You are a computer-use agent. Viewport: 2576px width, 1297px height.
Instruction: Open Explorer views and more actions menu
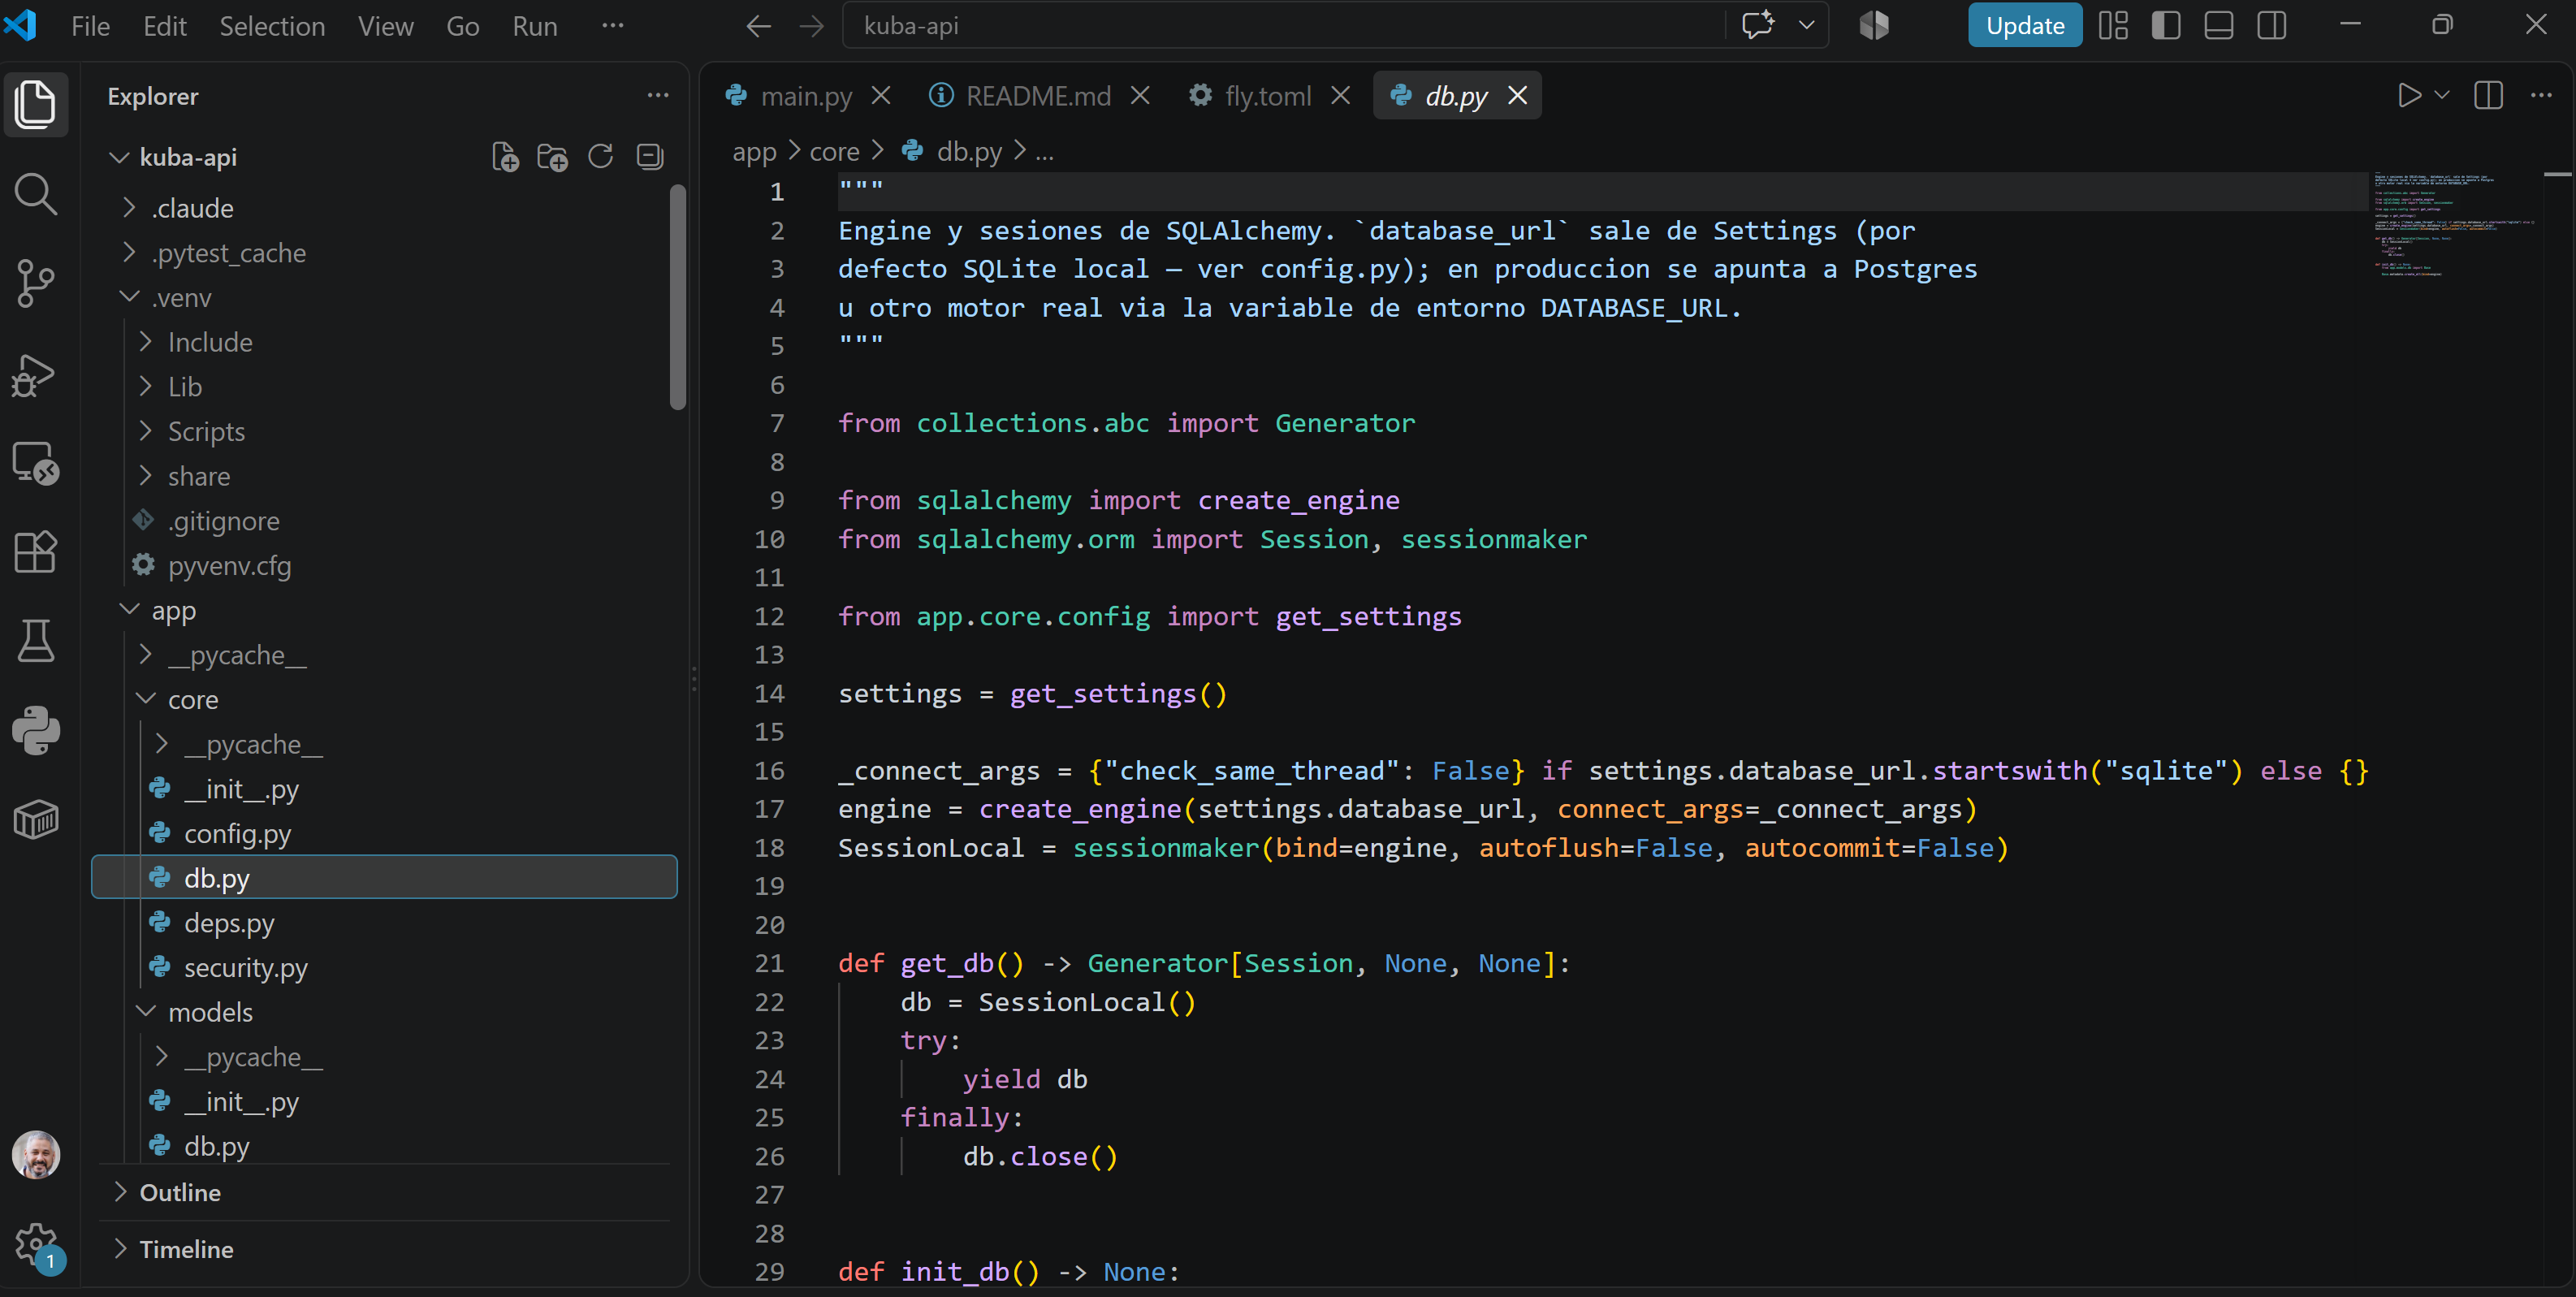coord(657,96)
